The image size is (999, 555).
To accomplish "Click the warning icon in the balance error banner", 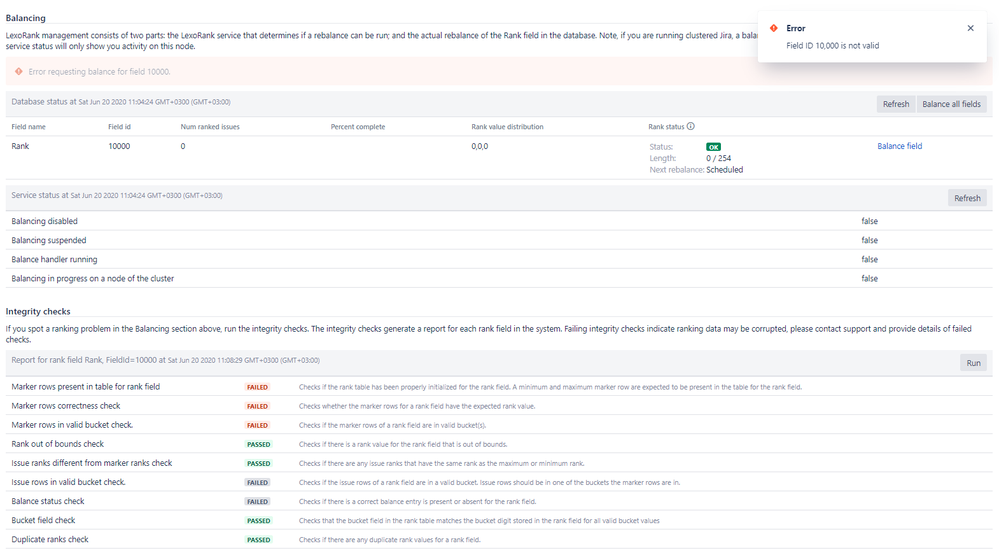I will point(19,72).
